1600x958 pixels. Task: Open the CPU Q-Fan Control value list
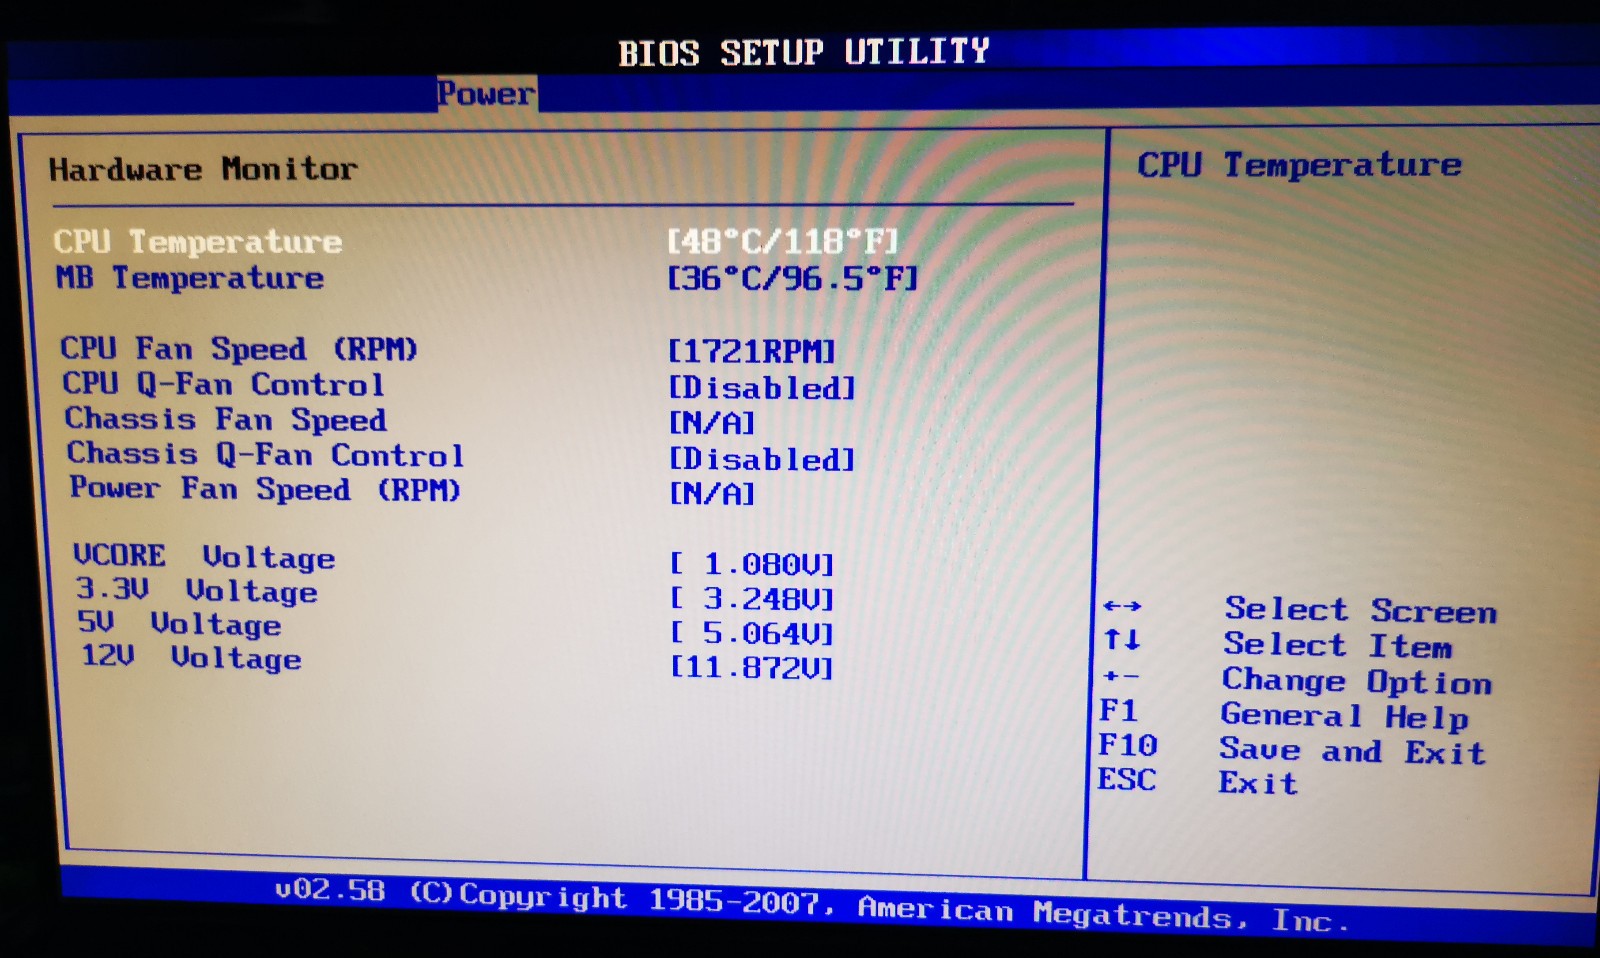[x=762, y=387]
